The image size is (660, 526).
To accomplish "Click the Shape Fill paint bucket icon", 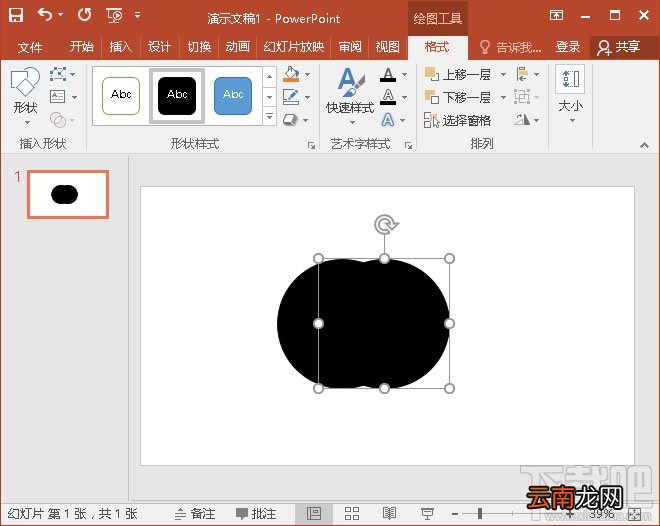I will click(x=291, y=74).
